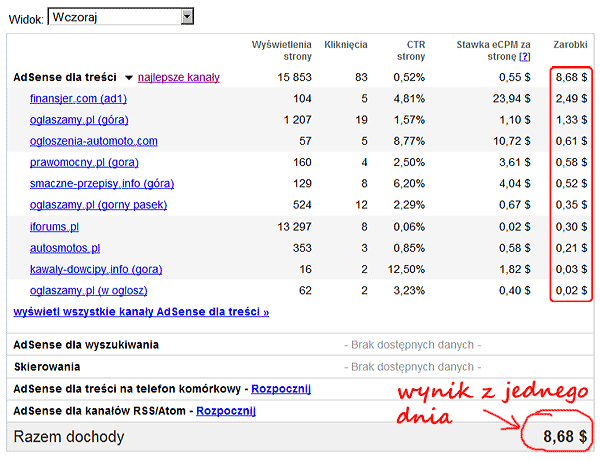Expand the AdSense dla treści triangle arrow
600x461 pixels.
(129, 78)
